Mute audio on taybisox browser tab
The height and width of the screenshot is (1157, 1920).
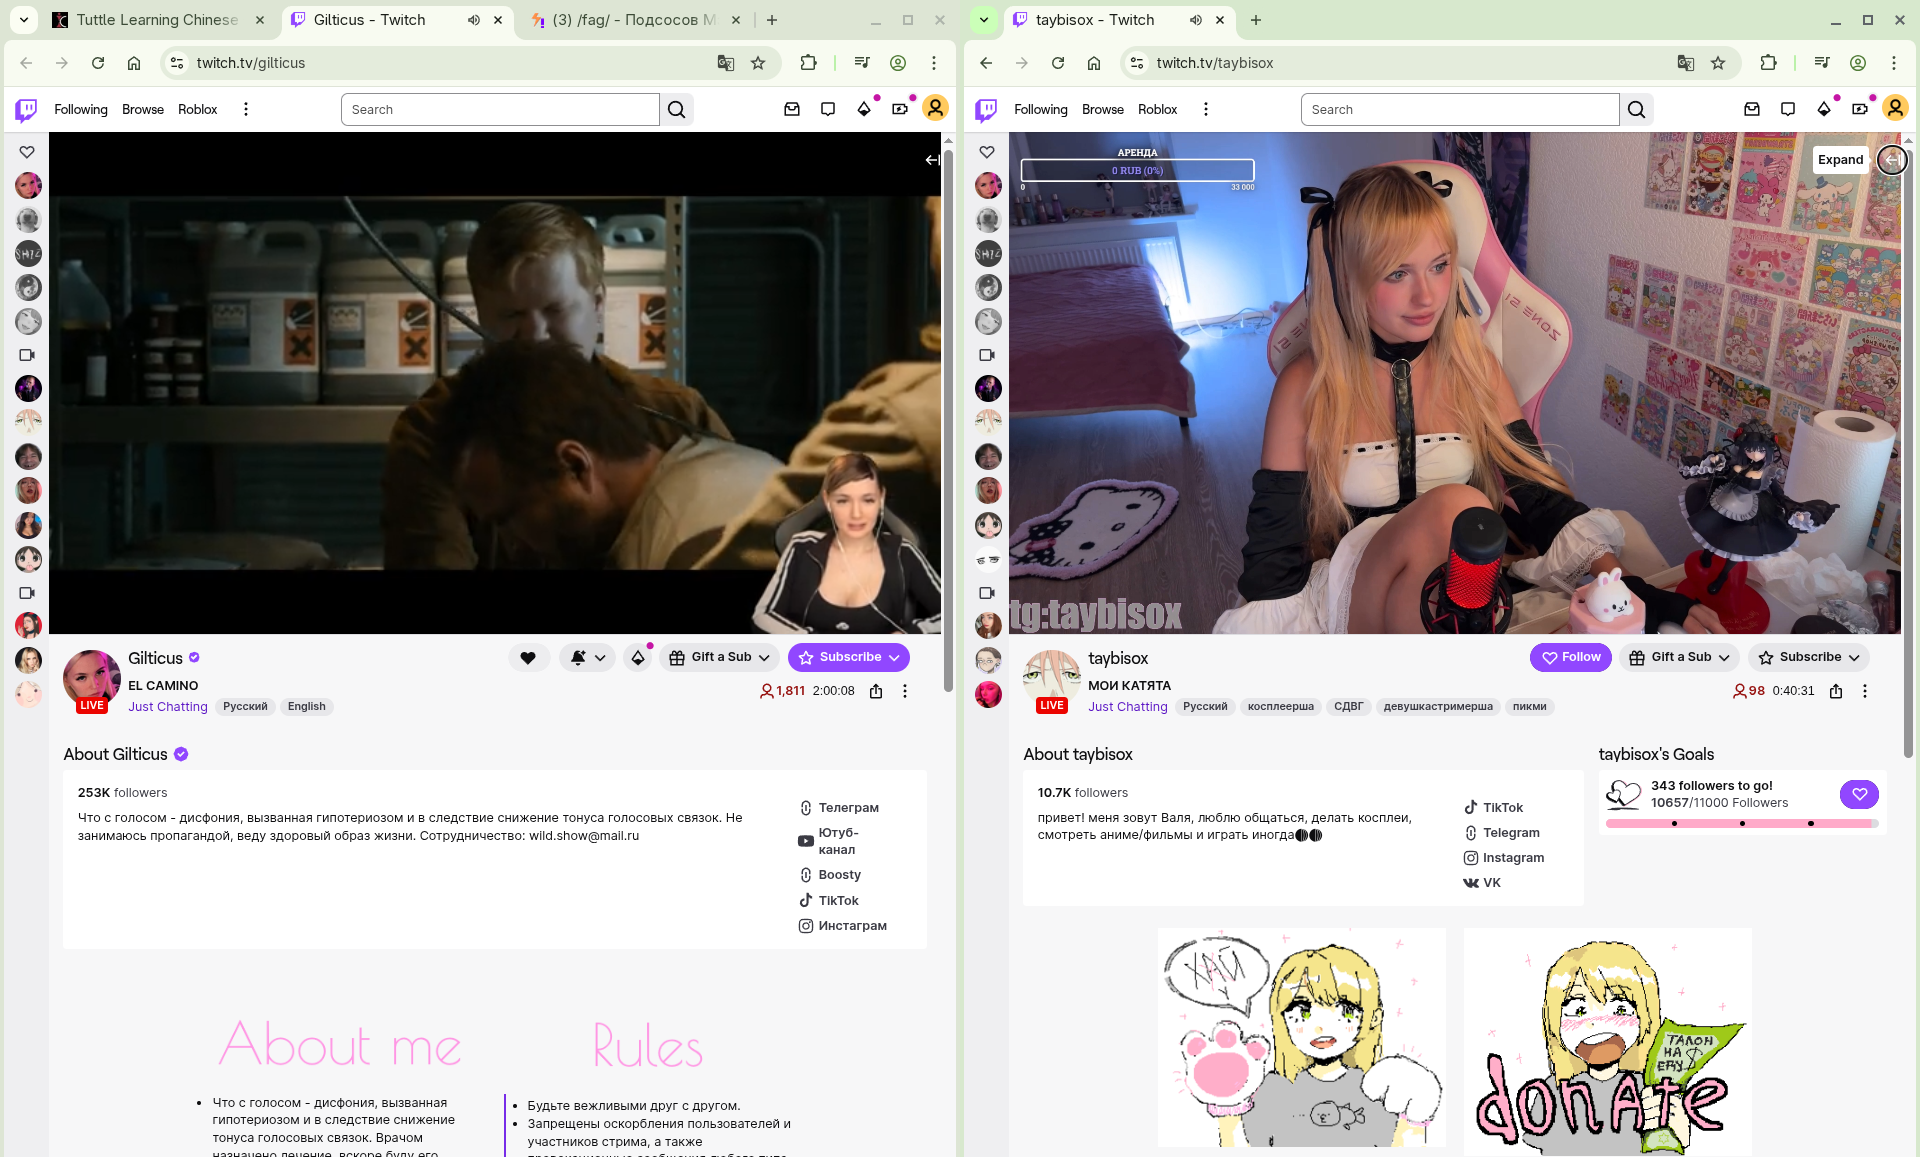tap(1196, 20)
